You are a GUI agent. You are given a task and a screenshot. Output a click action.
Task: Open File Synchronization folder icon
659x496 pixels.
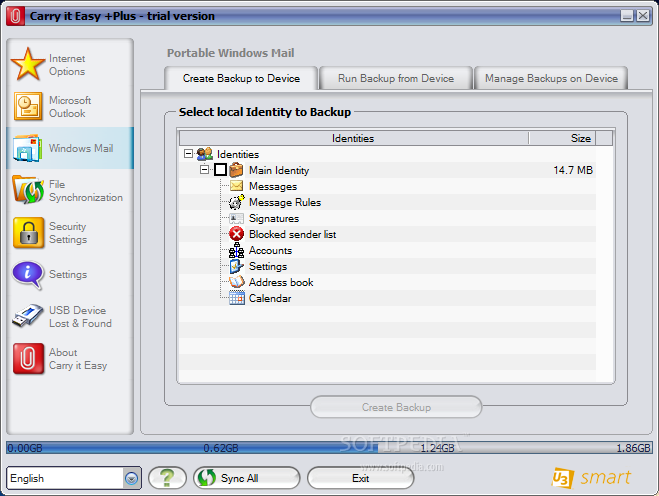pos(28,190)
